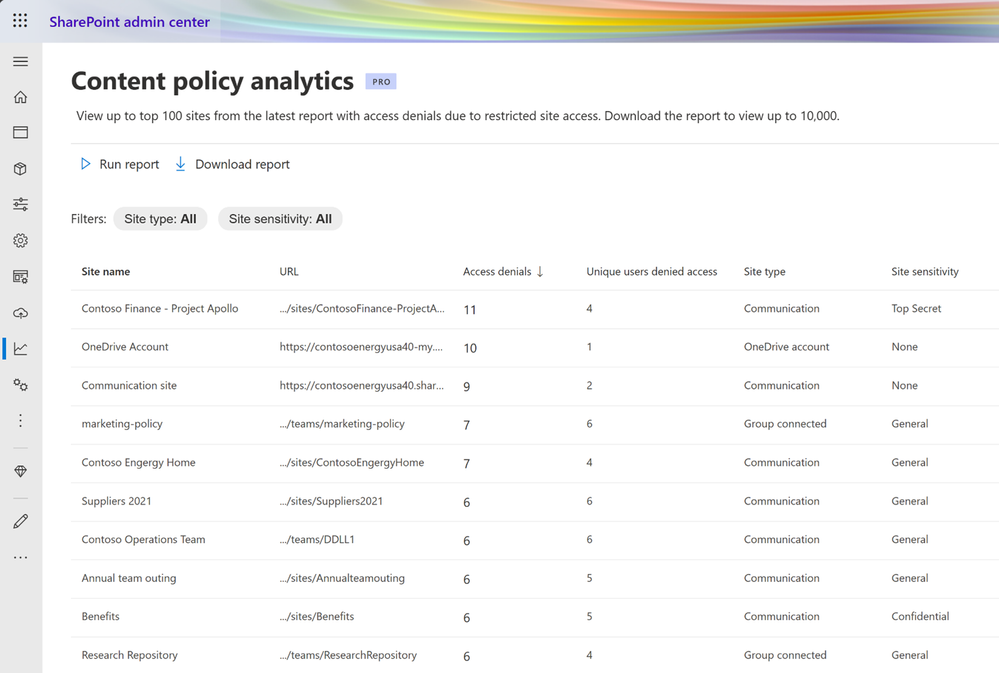Image resolution: width=999 pixels, height=673 pixels.
Task: Open the app launcher waffle grid
Action: (x=20, y=20)
